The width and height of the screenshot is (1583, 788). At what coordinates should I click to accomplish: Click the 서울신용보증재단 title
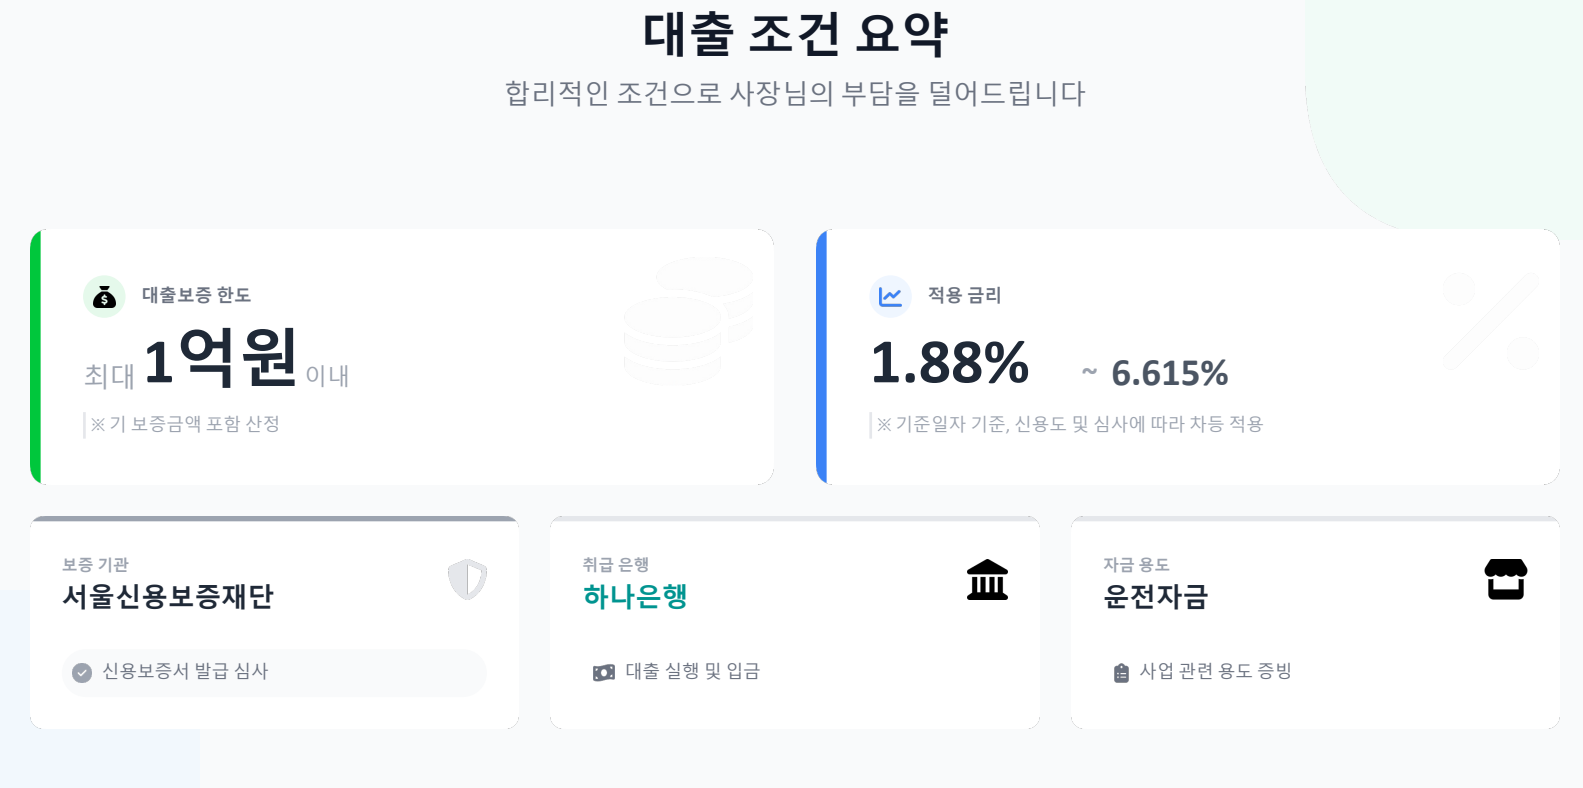click(x=168, y=597)
